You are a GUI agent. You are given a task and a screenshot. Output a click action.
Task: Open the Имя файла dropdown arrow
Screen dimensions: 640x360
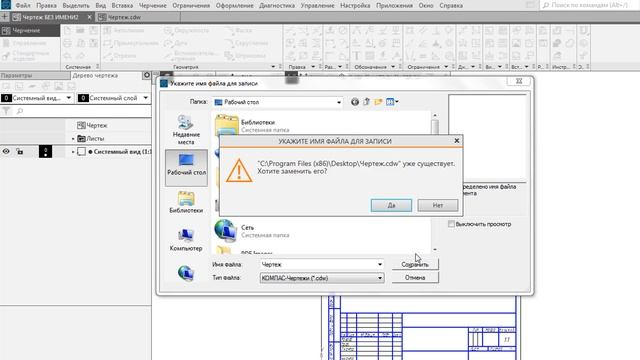tap(380, 264)
